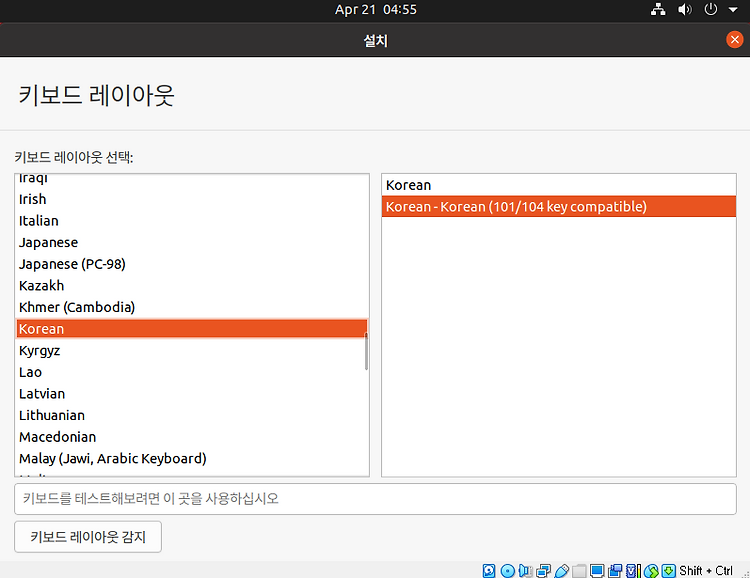Open the network status icon in top bar
Screen dimensions: 750x578
click(x=658, y=10)
